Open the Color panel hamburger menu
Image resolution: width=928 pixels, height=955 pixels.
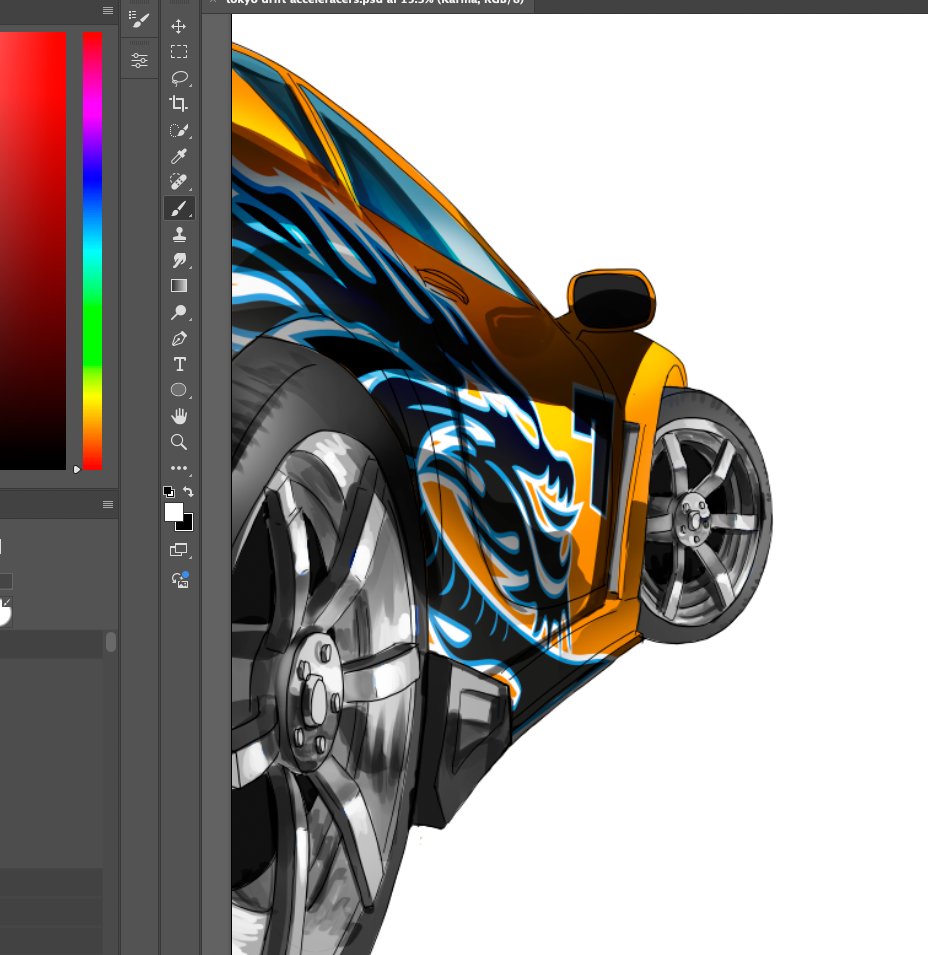point(108,10)
